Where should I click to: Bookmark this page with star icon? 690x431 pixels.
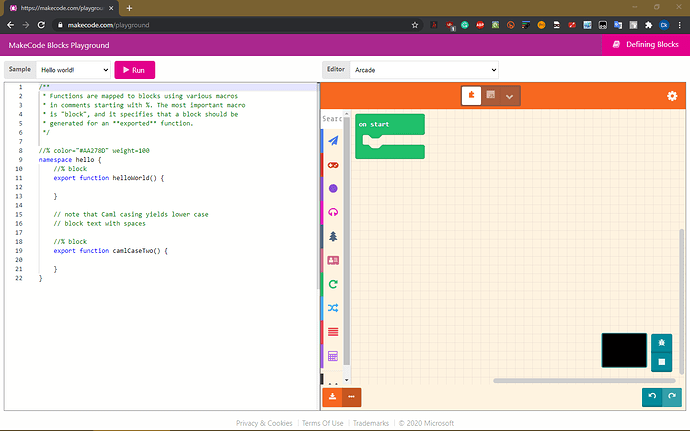click(x=415, y=25)
